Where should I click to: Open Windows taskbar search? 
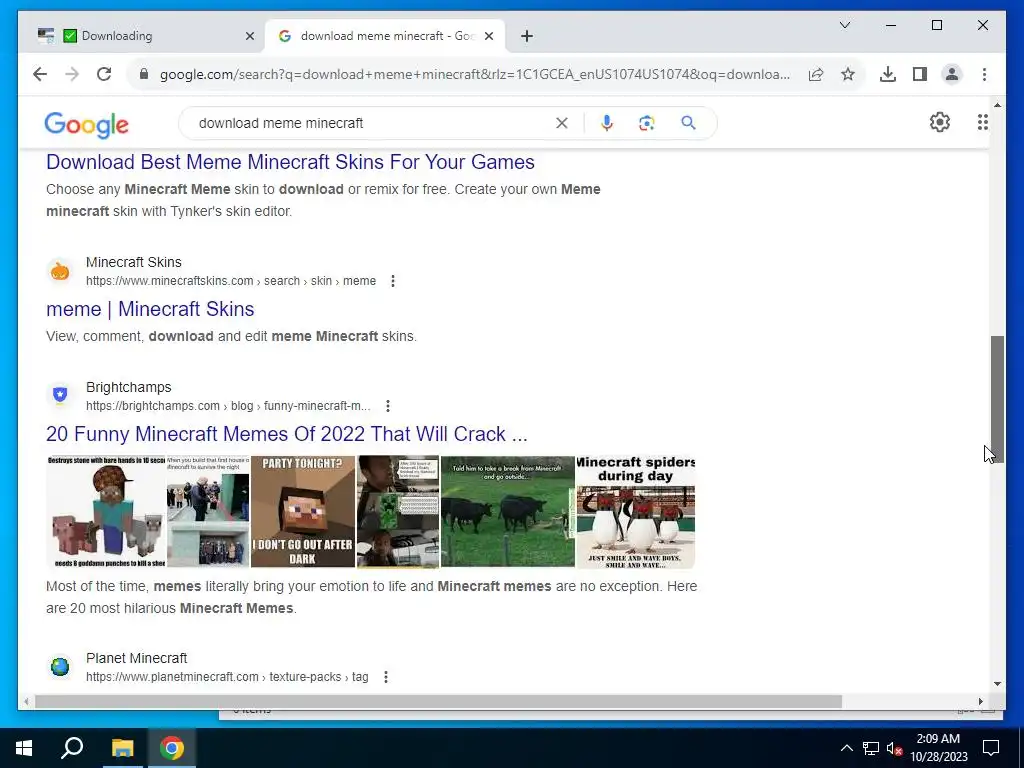[x=72, y=748]
